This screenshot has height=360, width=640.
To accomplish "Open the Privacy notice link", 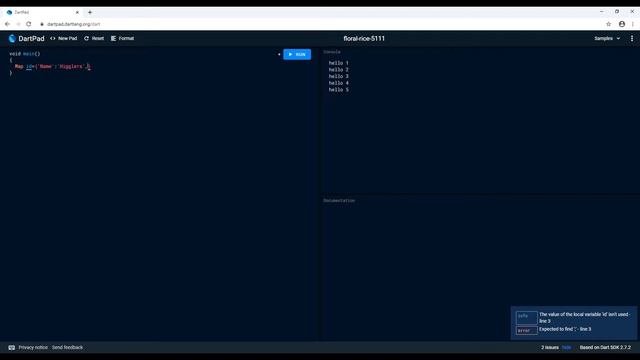I will pyautogui.click(x=33, y=347).
